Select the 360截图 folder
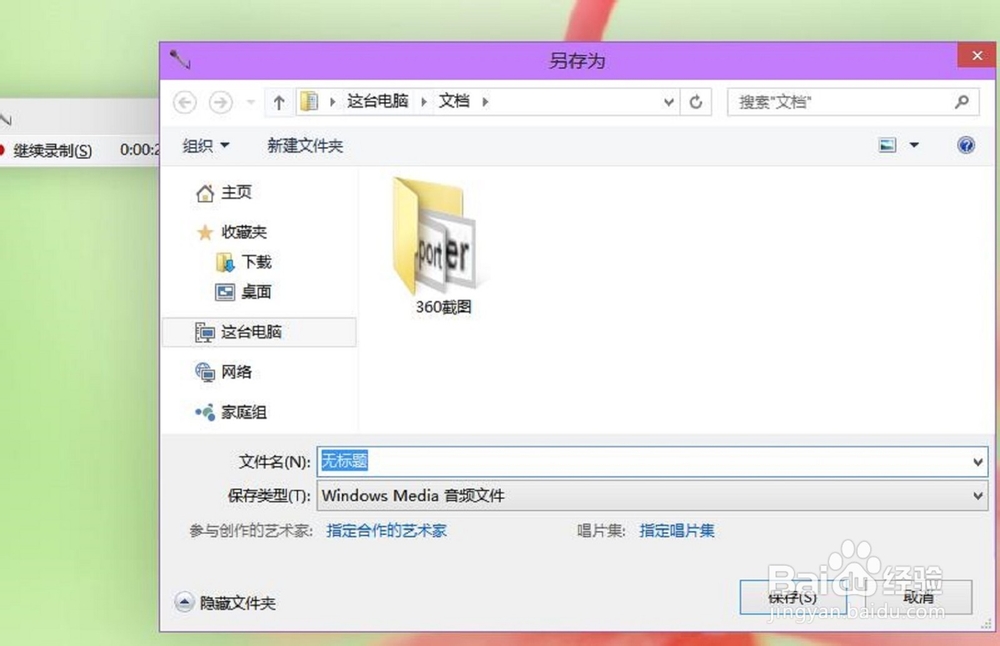 [x=442, y=246]
